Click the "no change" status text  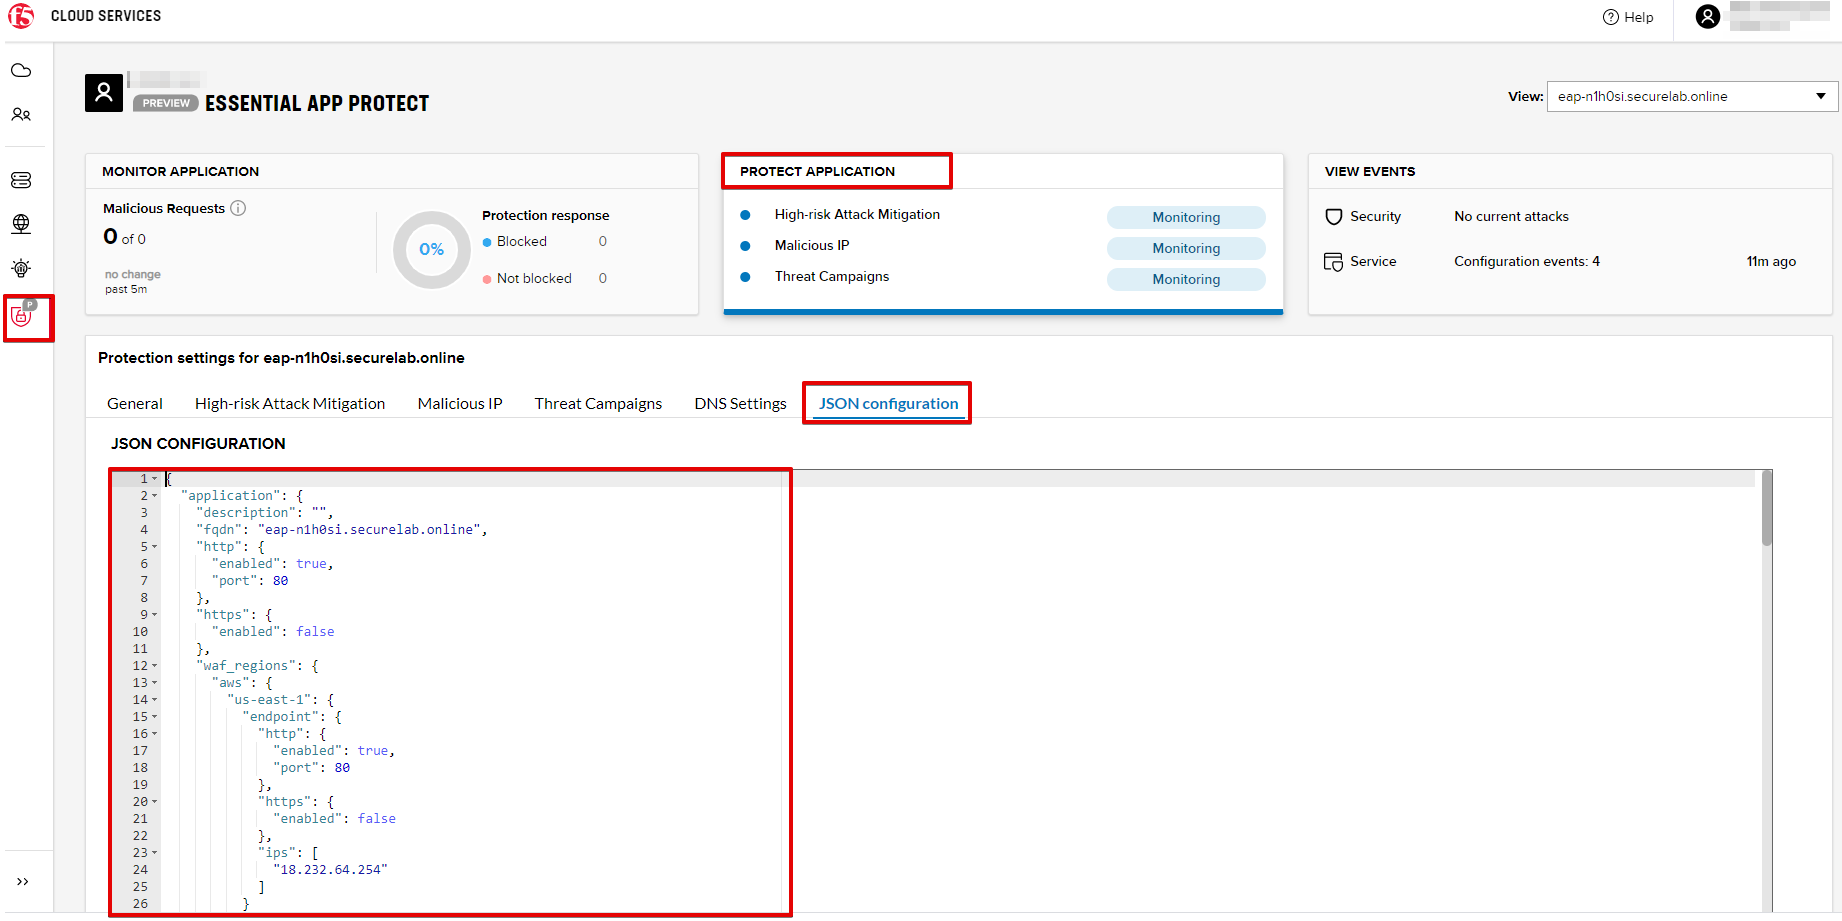click(133, 275)
